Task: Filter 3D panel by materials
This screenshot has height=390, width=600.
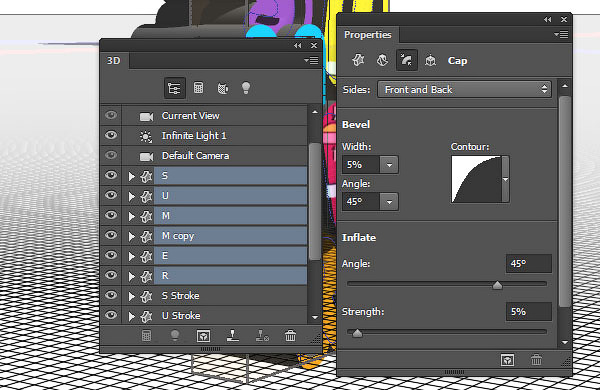Action: [x=223, y=88]
